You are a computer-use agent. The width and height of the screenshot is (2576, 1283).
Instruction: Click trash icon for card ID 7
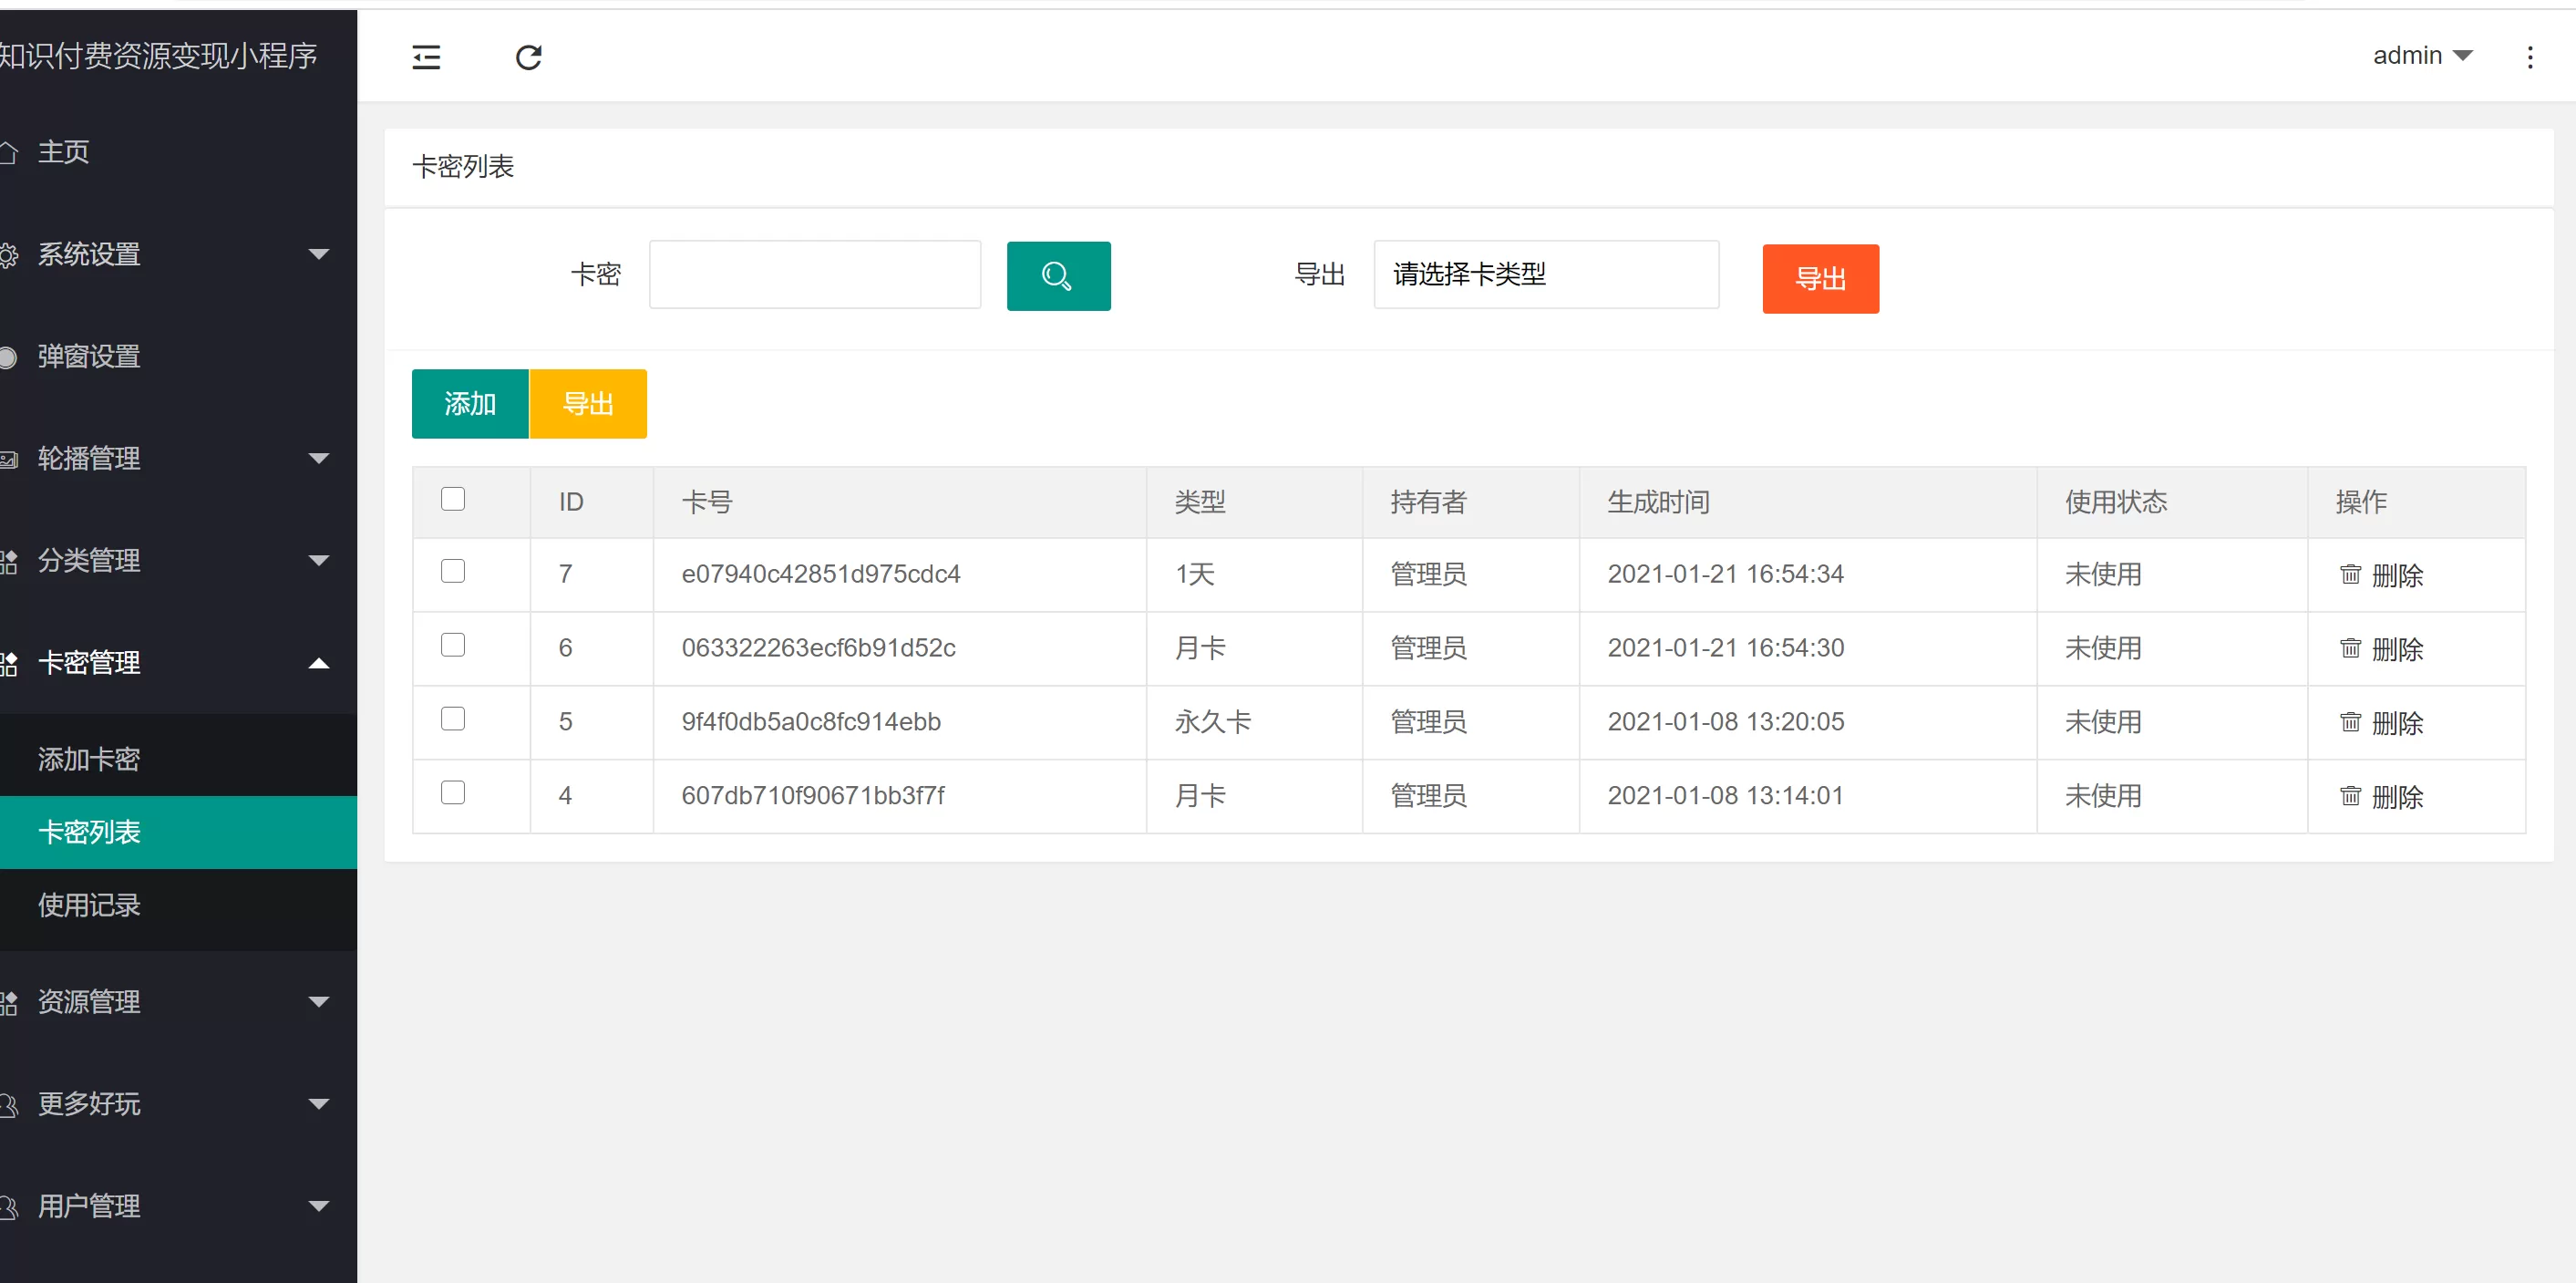point(2350,574)
